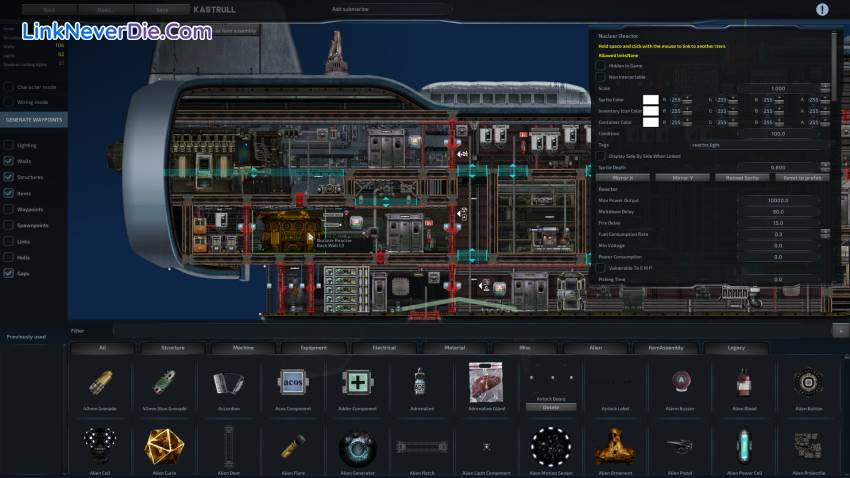Toggle the Lighting visibility checkbox

pos(9,145)
